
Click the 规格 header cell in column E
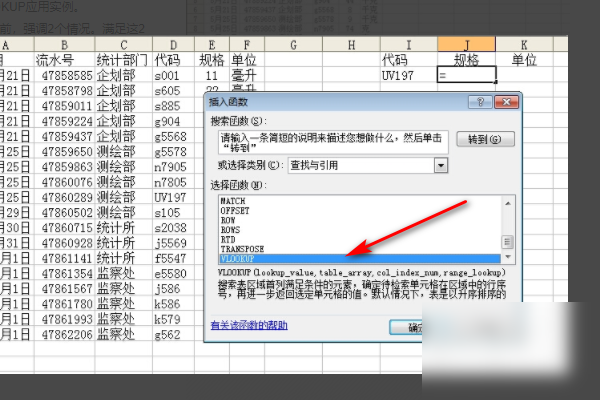pos(212,60)
